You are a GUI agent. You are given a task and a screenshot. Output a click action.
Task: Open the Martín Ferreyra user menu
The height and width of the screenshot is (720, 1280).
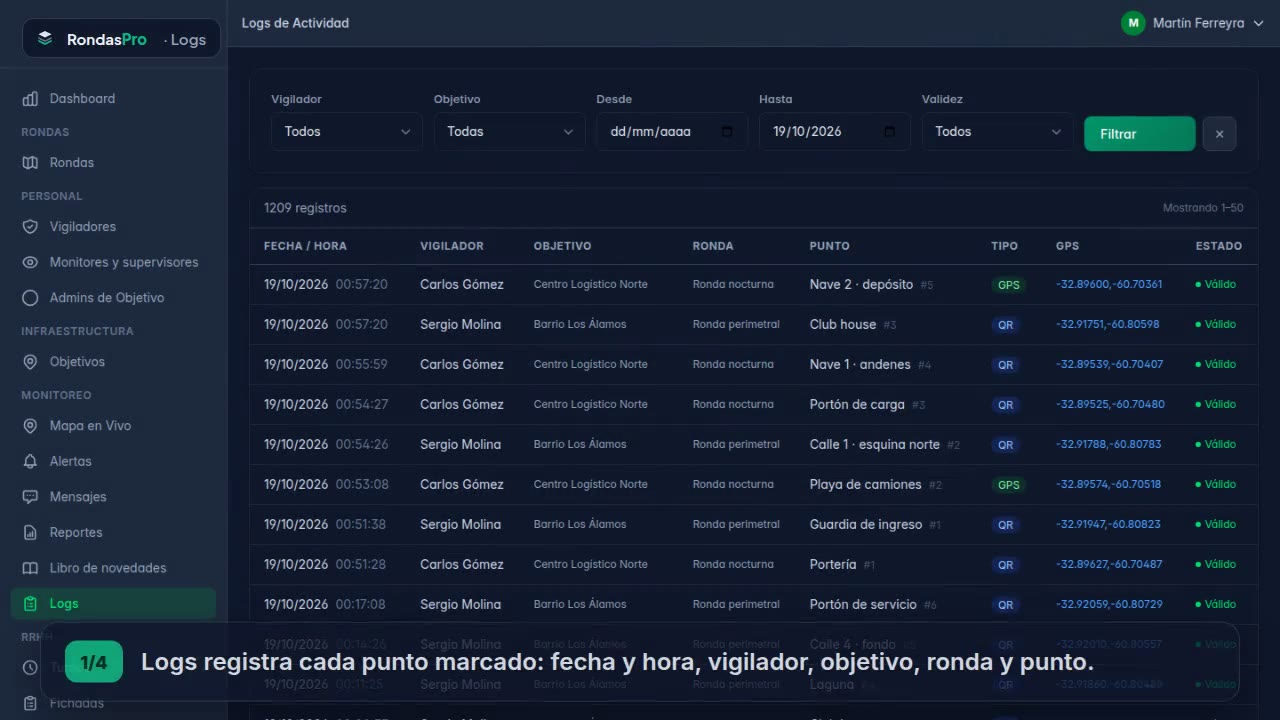[1192, 23]
